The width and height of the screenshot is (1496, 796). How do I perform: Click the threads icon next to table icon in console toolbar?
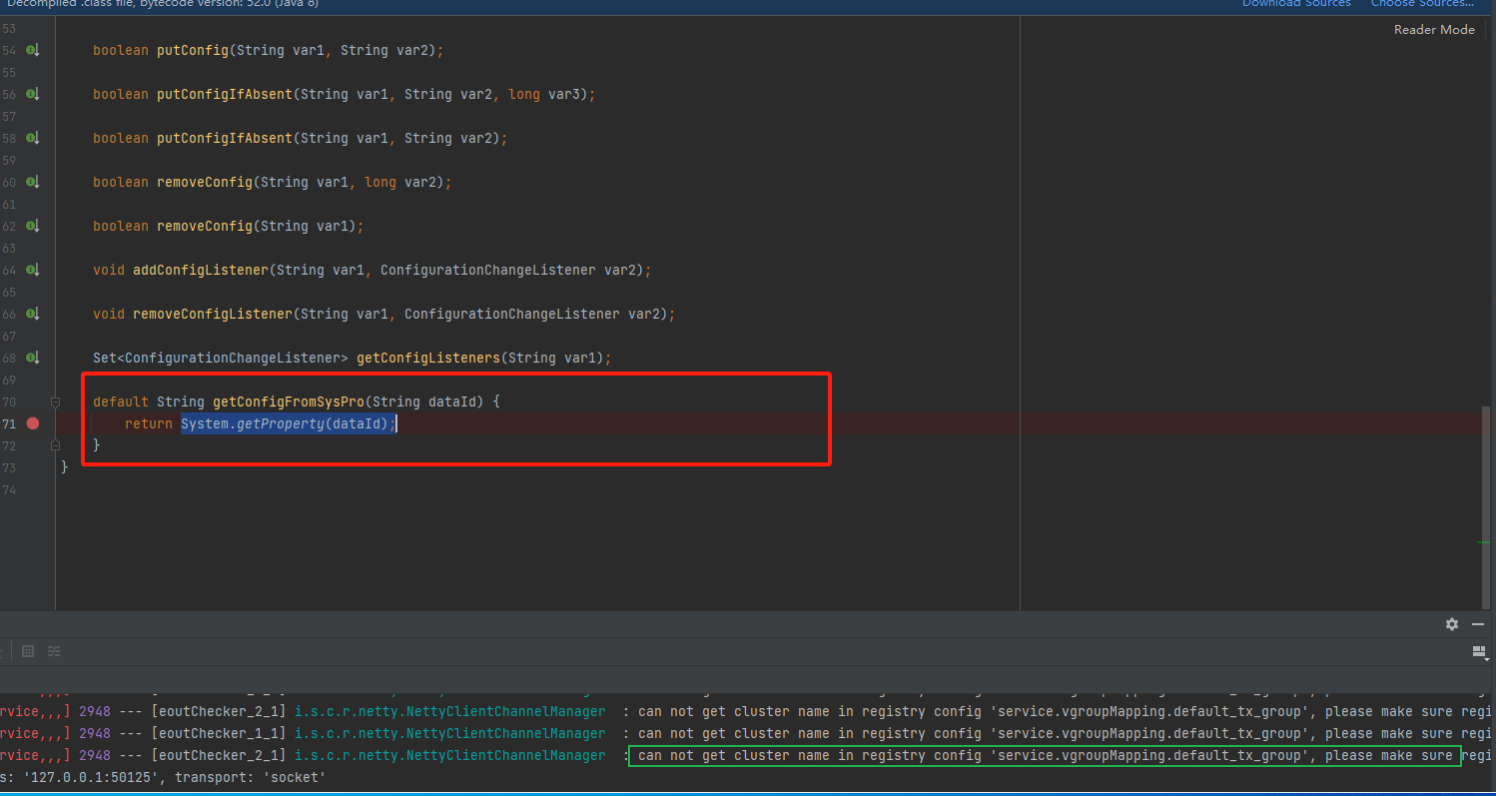click(x=54, y=651)
